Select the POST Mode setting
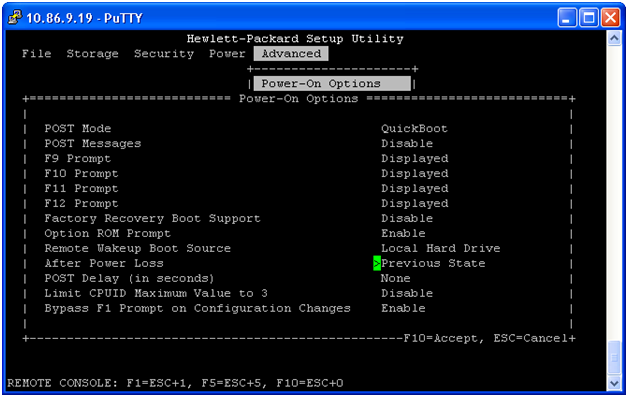Screen dimensions: 628x397 (78, 129)
